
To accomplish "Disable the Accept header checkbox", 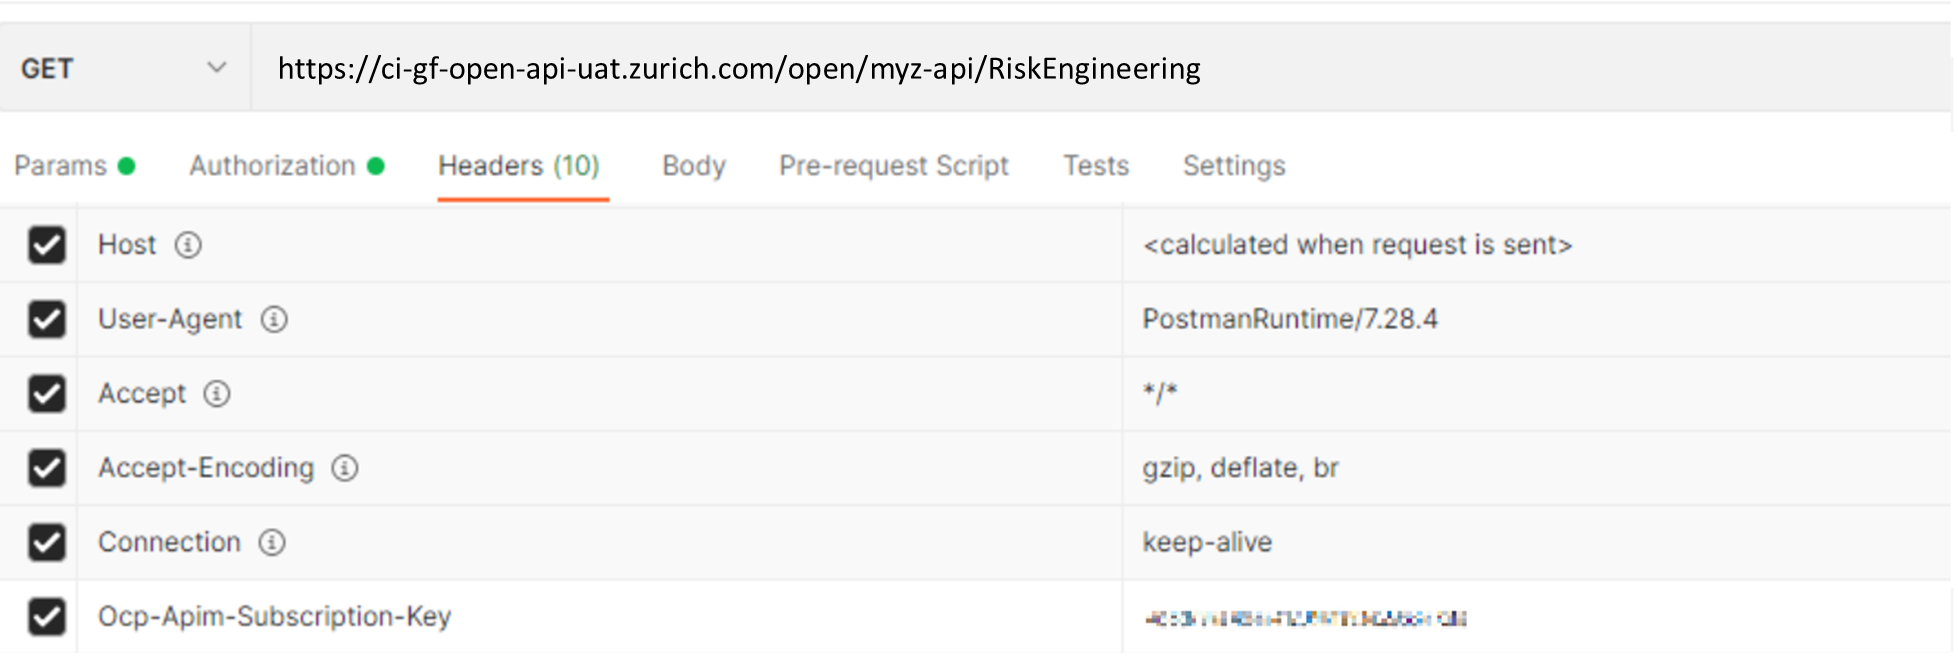I will [47, 394].
